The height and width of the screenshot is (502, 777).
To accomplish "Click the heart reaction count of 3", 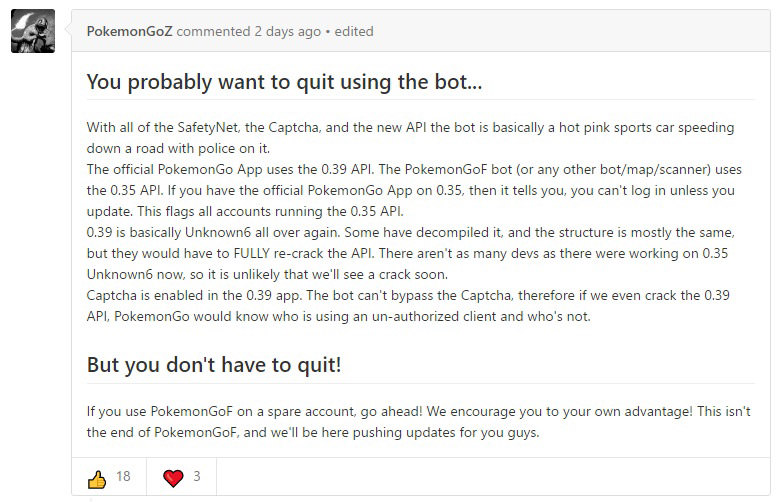I will [197, 476].
